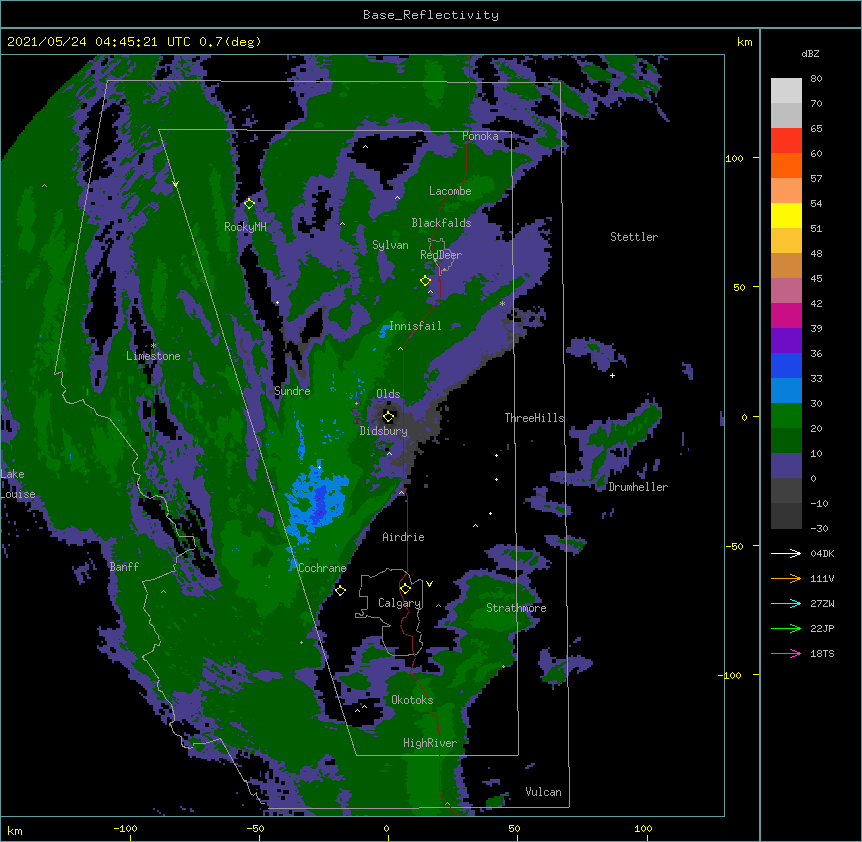Click the Calgary city label

click(x=400, y=603)
